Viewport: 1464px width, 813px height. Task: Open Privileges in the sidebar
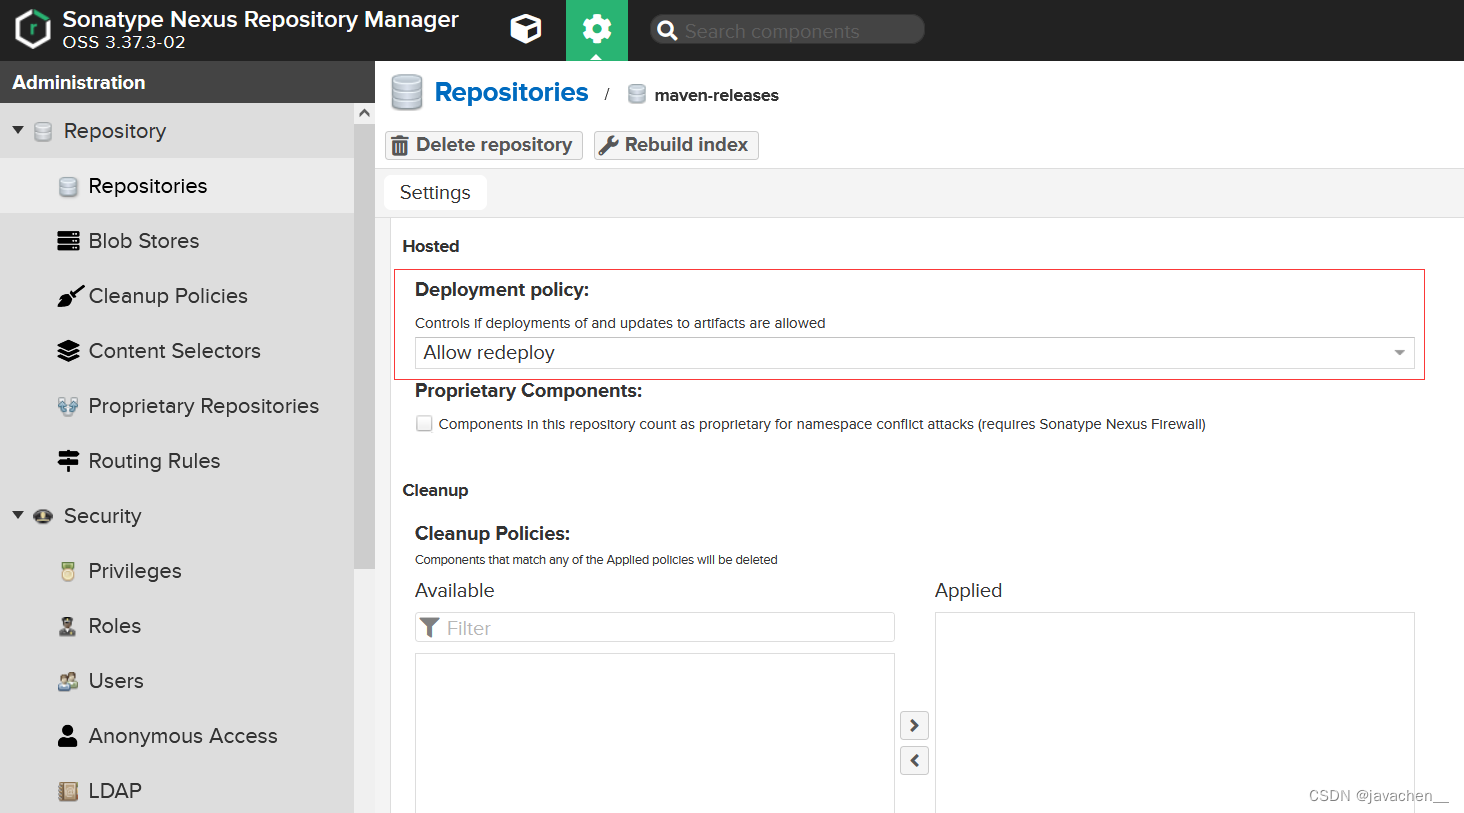[x=177, y=571]
